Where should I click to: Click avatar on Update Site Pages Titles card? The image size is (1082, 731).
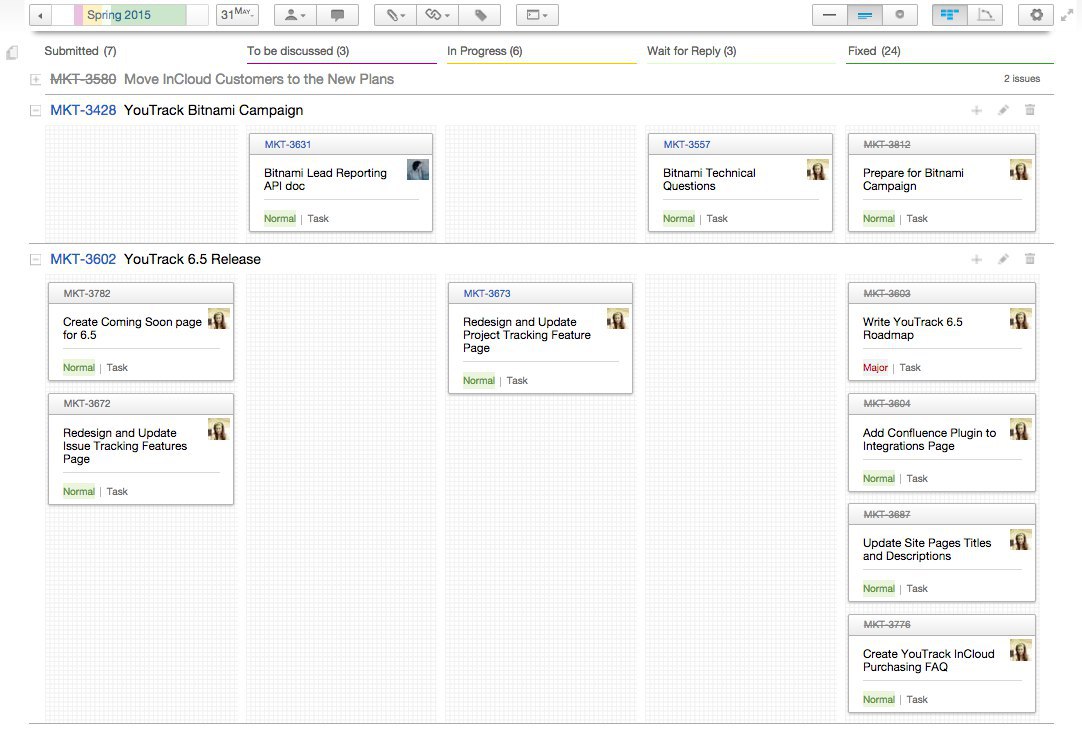1020,540
